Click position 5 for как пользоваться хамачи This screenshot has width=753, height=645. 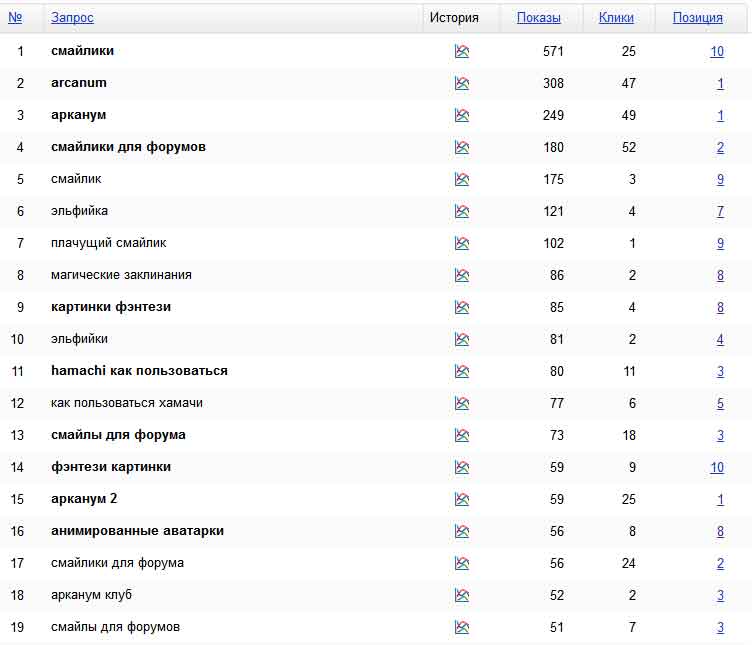click(x=720, y=403)
